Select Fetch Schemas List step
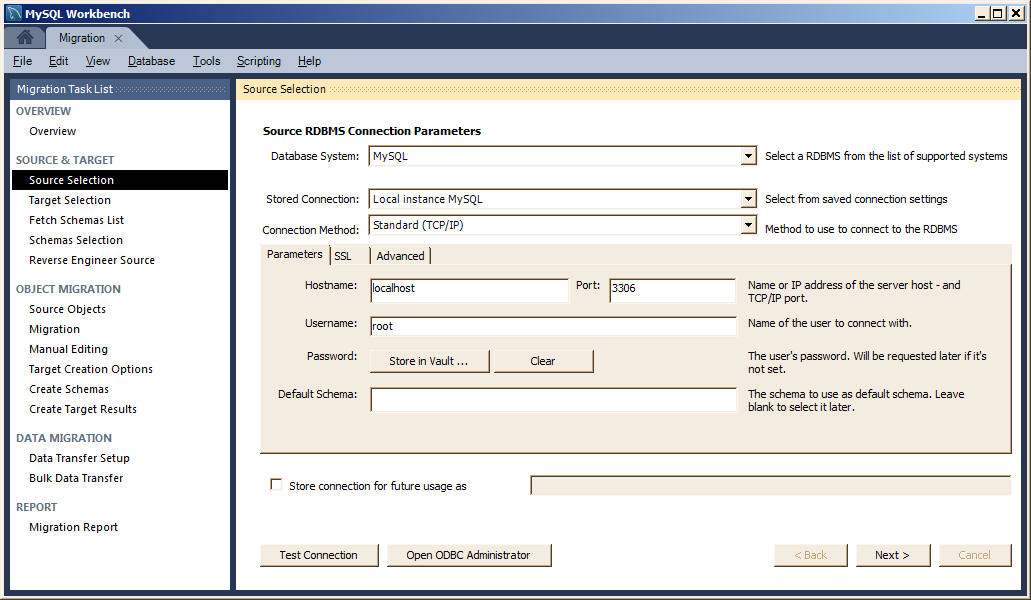 [x=76, y=220]
